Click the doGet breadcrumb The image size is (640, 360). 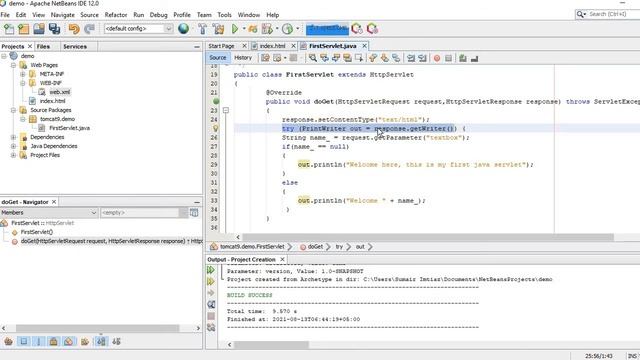tap(315, 247)
